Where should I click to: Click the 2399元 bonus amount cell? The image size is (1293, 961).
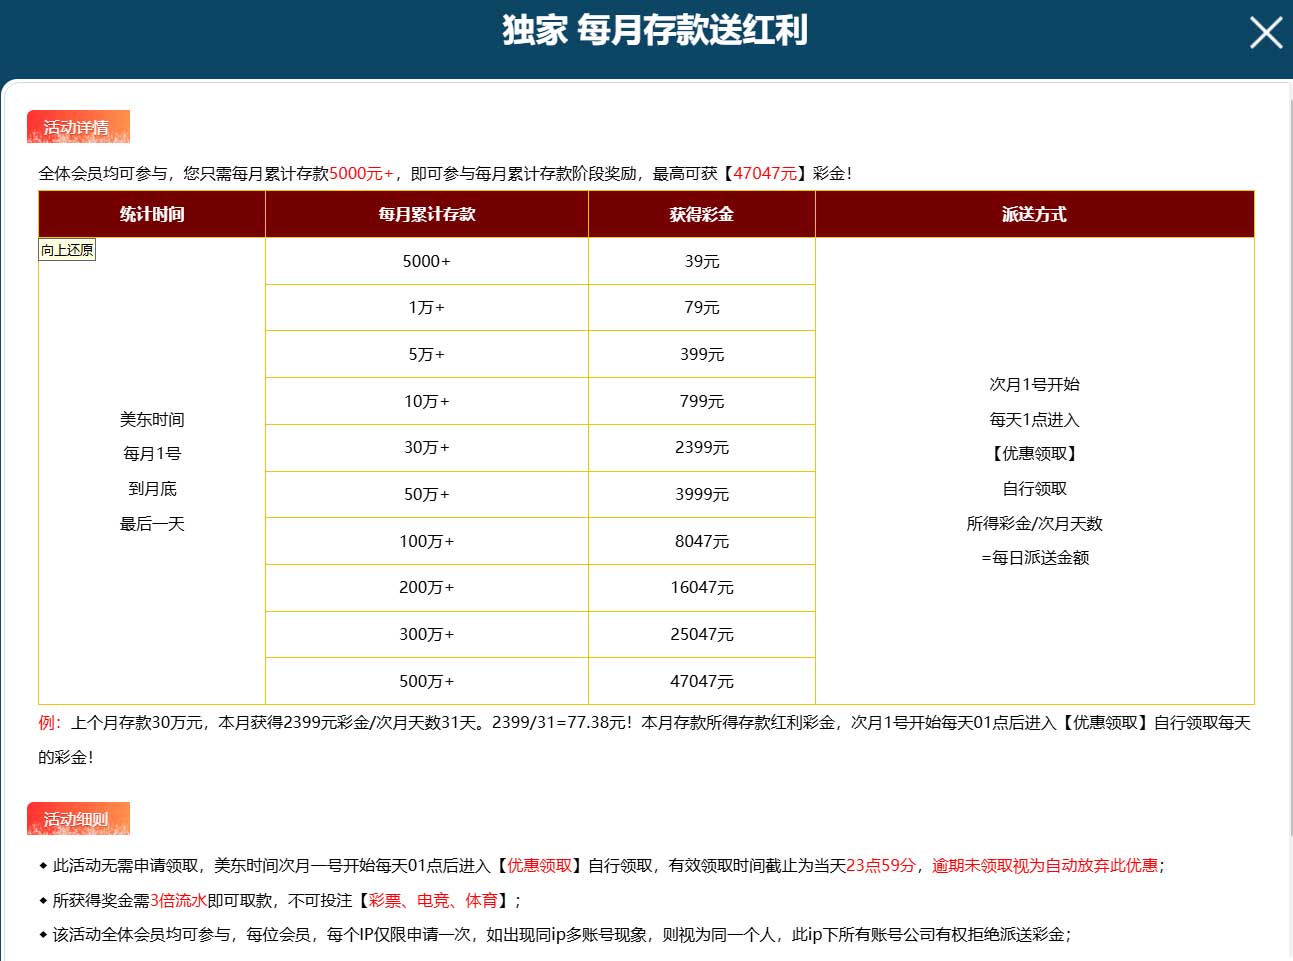[x=702, y=448]
